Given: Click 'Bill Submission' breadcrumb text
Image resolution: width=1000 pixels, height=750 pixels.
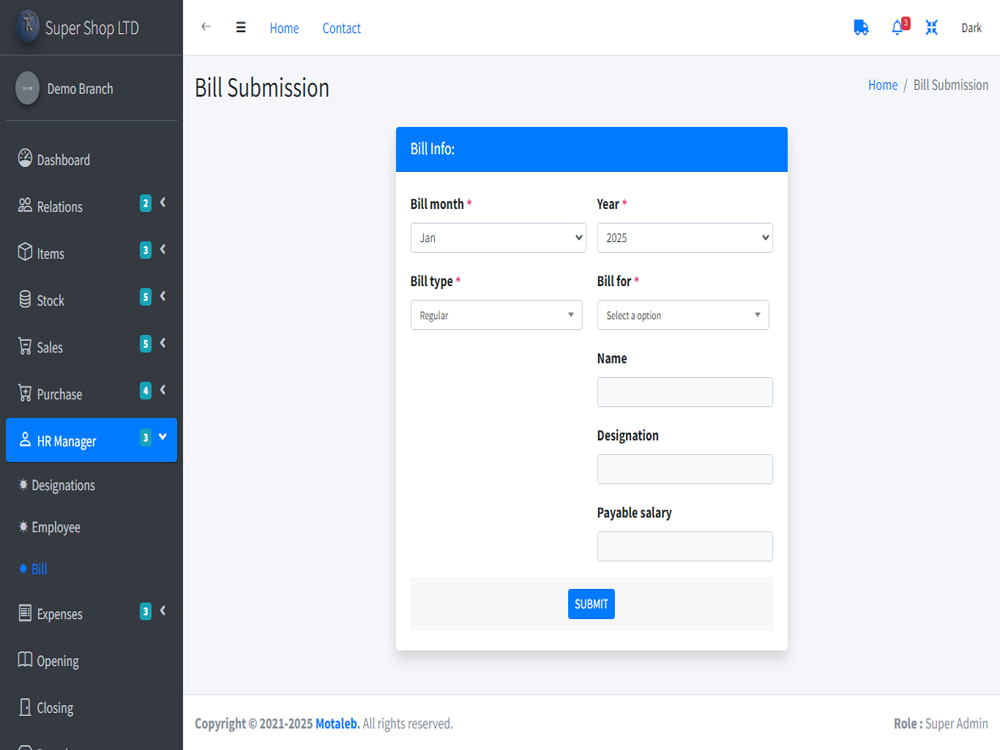Looking at the screenshot, I should tap(950, 85).
